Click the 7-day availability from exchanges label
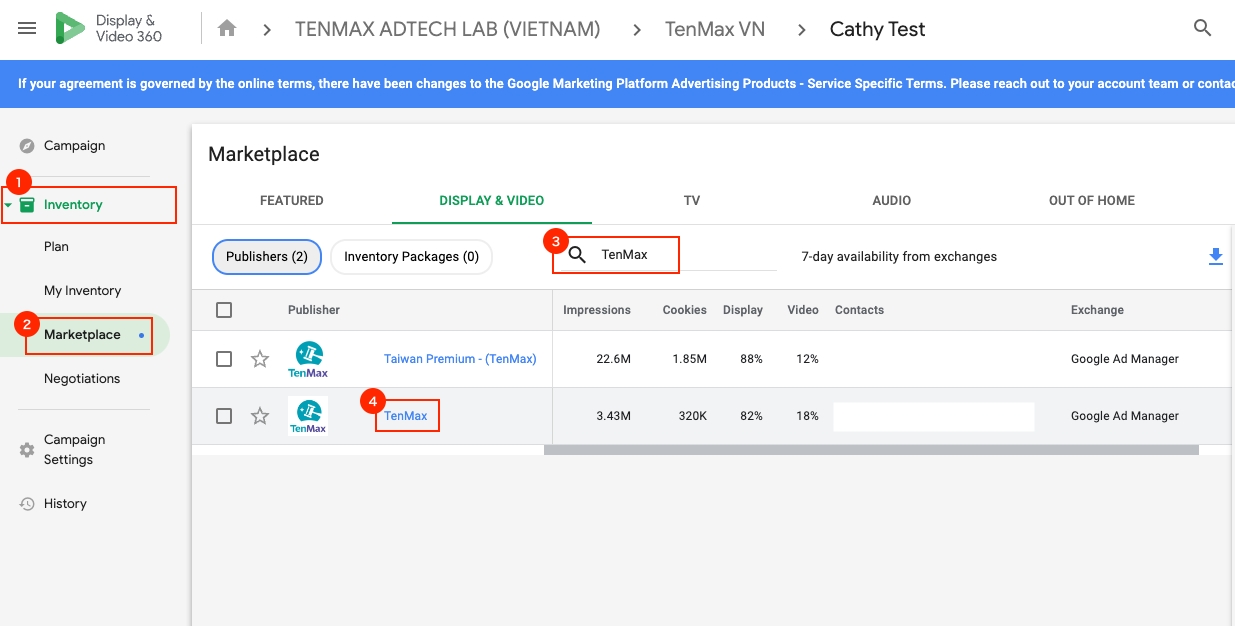1235x626 pixels. tap(899, 257)
